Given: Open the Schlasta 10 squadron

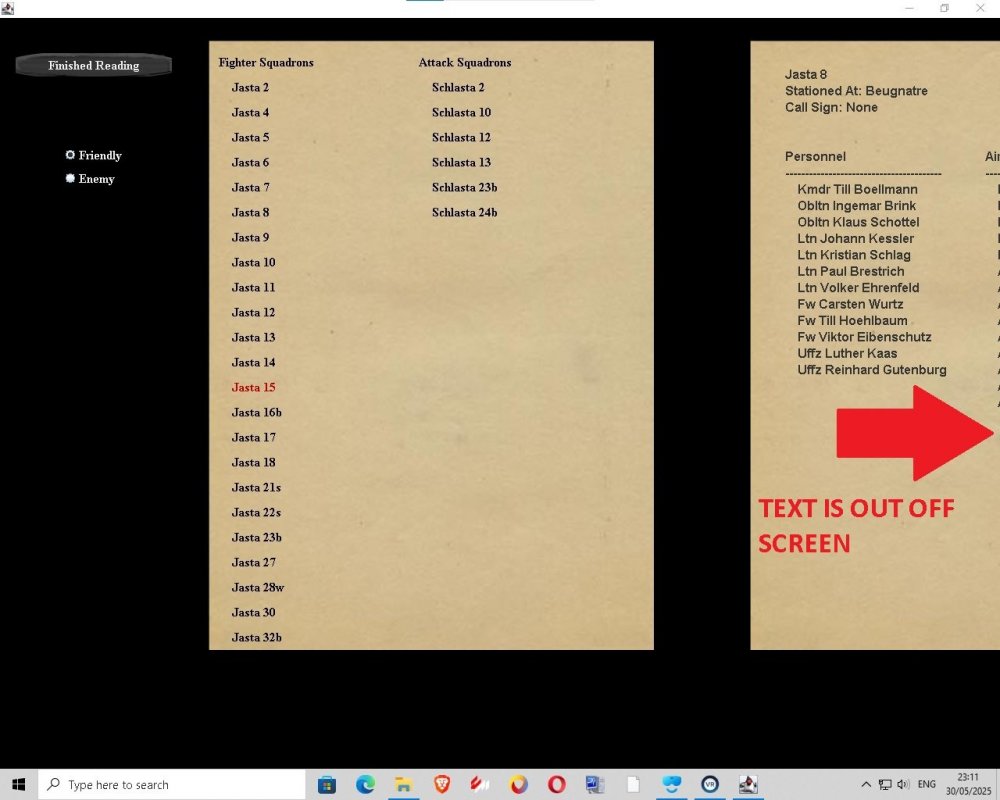Looking at the screenshot, I should tap(461, 112).
